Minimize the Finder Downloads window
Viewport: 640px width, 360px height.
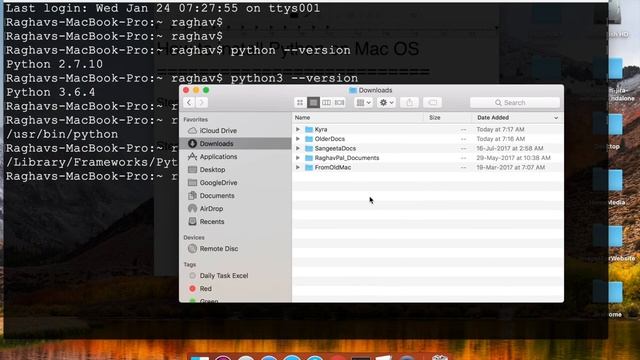[x=196, y=90]
